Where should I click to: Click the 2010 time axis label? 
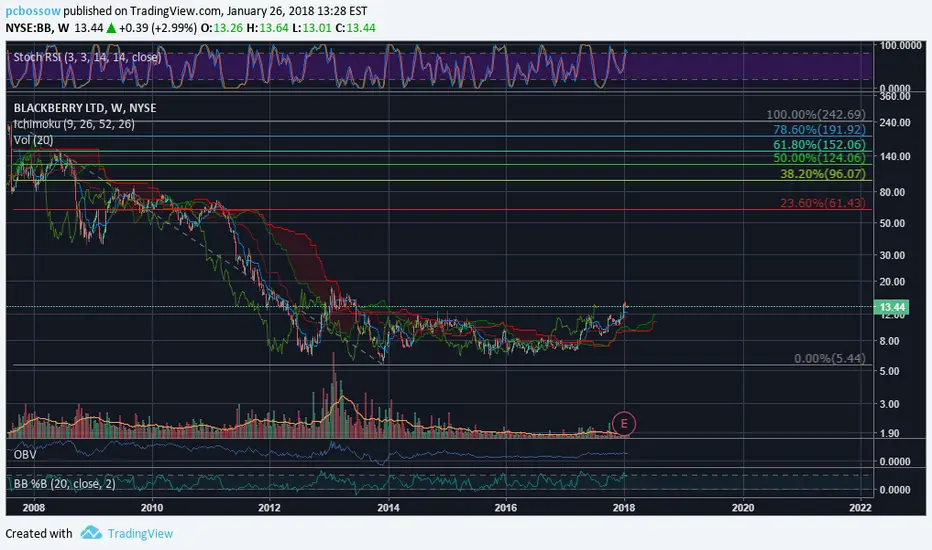tap(152, 507)
